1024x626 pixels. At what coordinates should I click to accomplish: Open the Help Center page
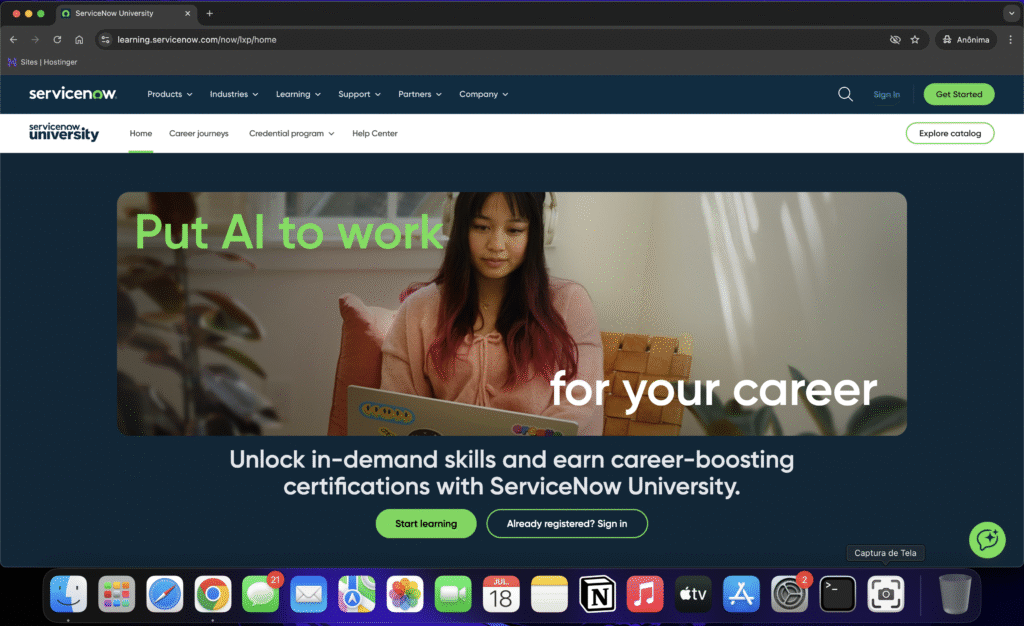coord(375,133)
